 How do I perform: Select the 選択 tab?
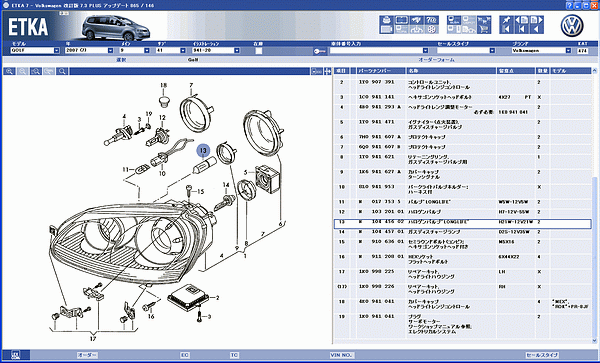pyautogui.click(x=121, y=60)
